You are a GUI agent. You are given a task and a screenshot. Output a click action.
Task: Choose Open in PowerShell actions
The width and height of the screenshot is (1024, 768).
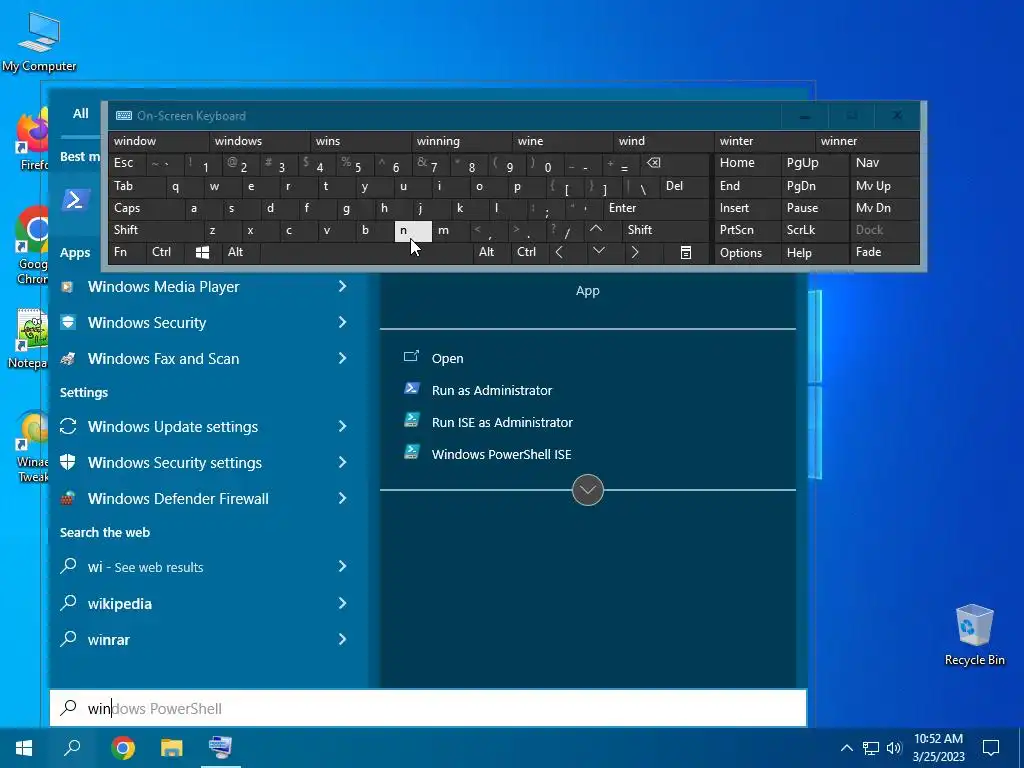pyautogui.click(x=447, y=359)
